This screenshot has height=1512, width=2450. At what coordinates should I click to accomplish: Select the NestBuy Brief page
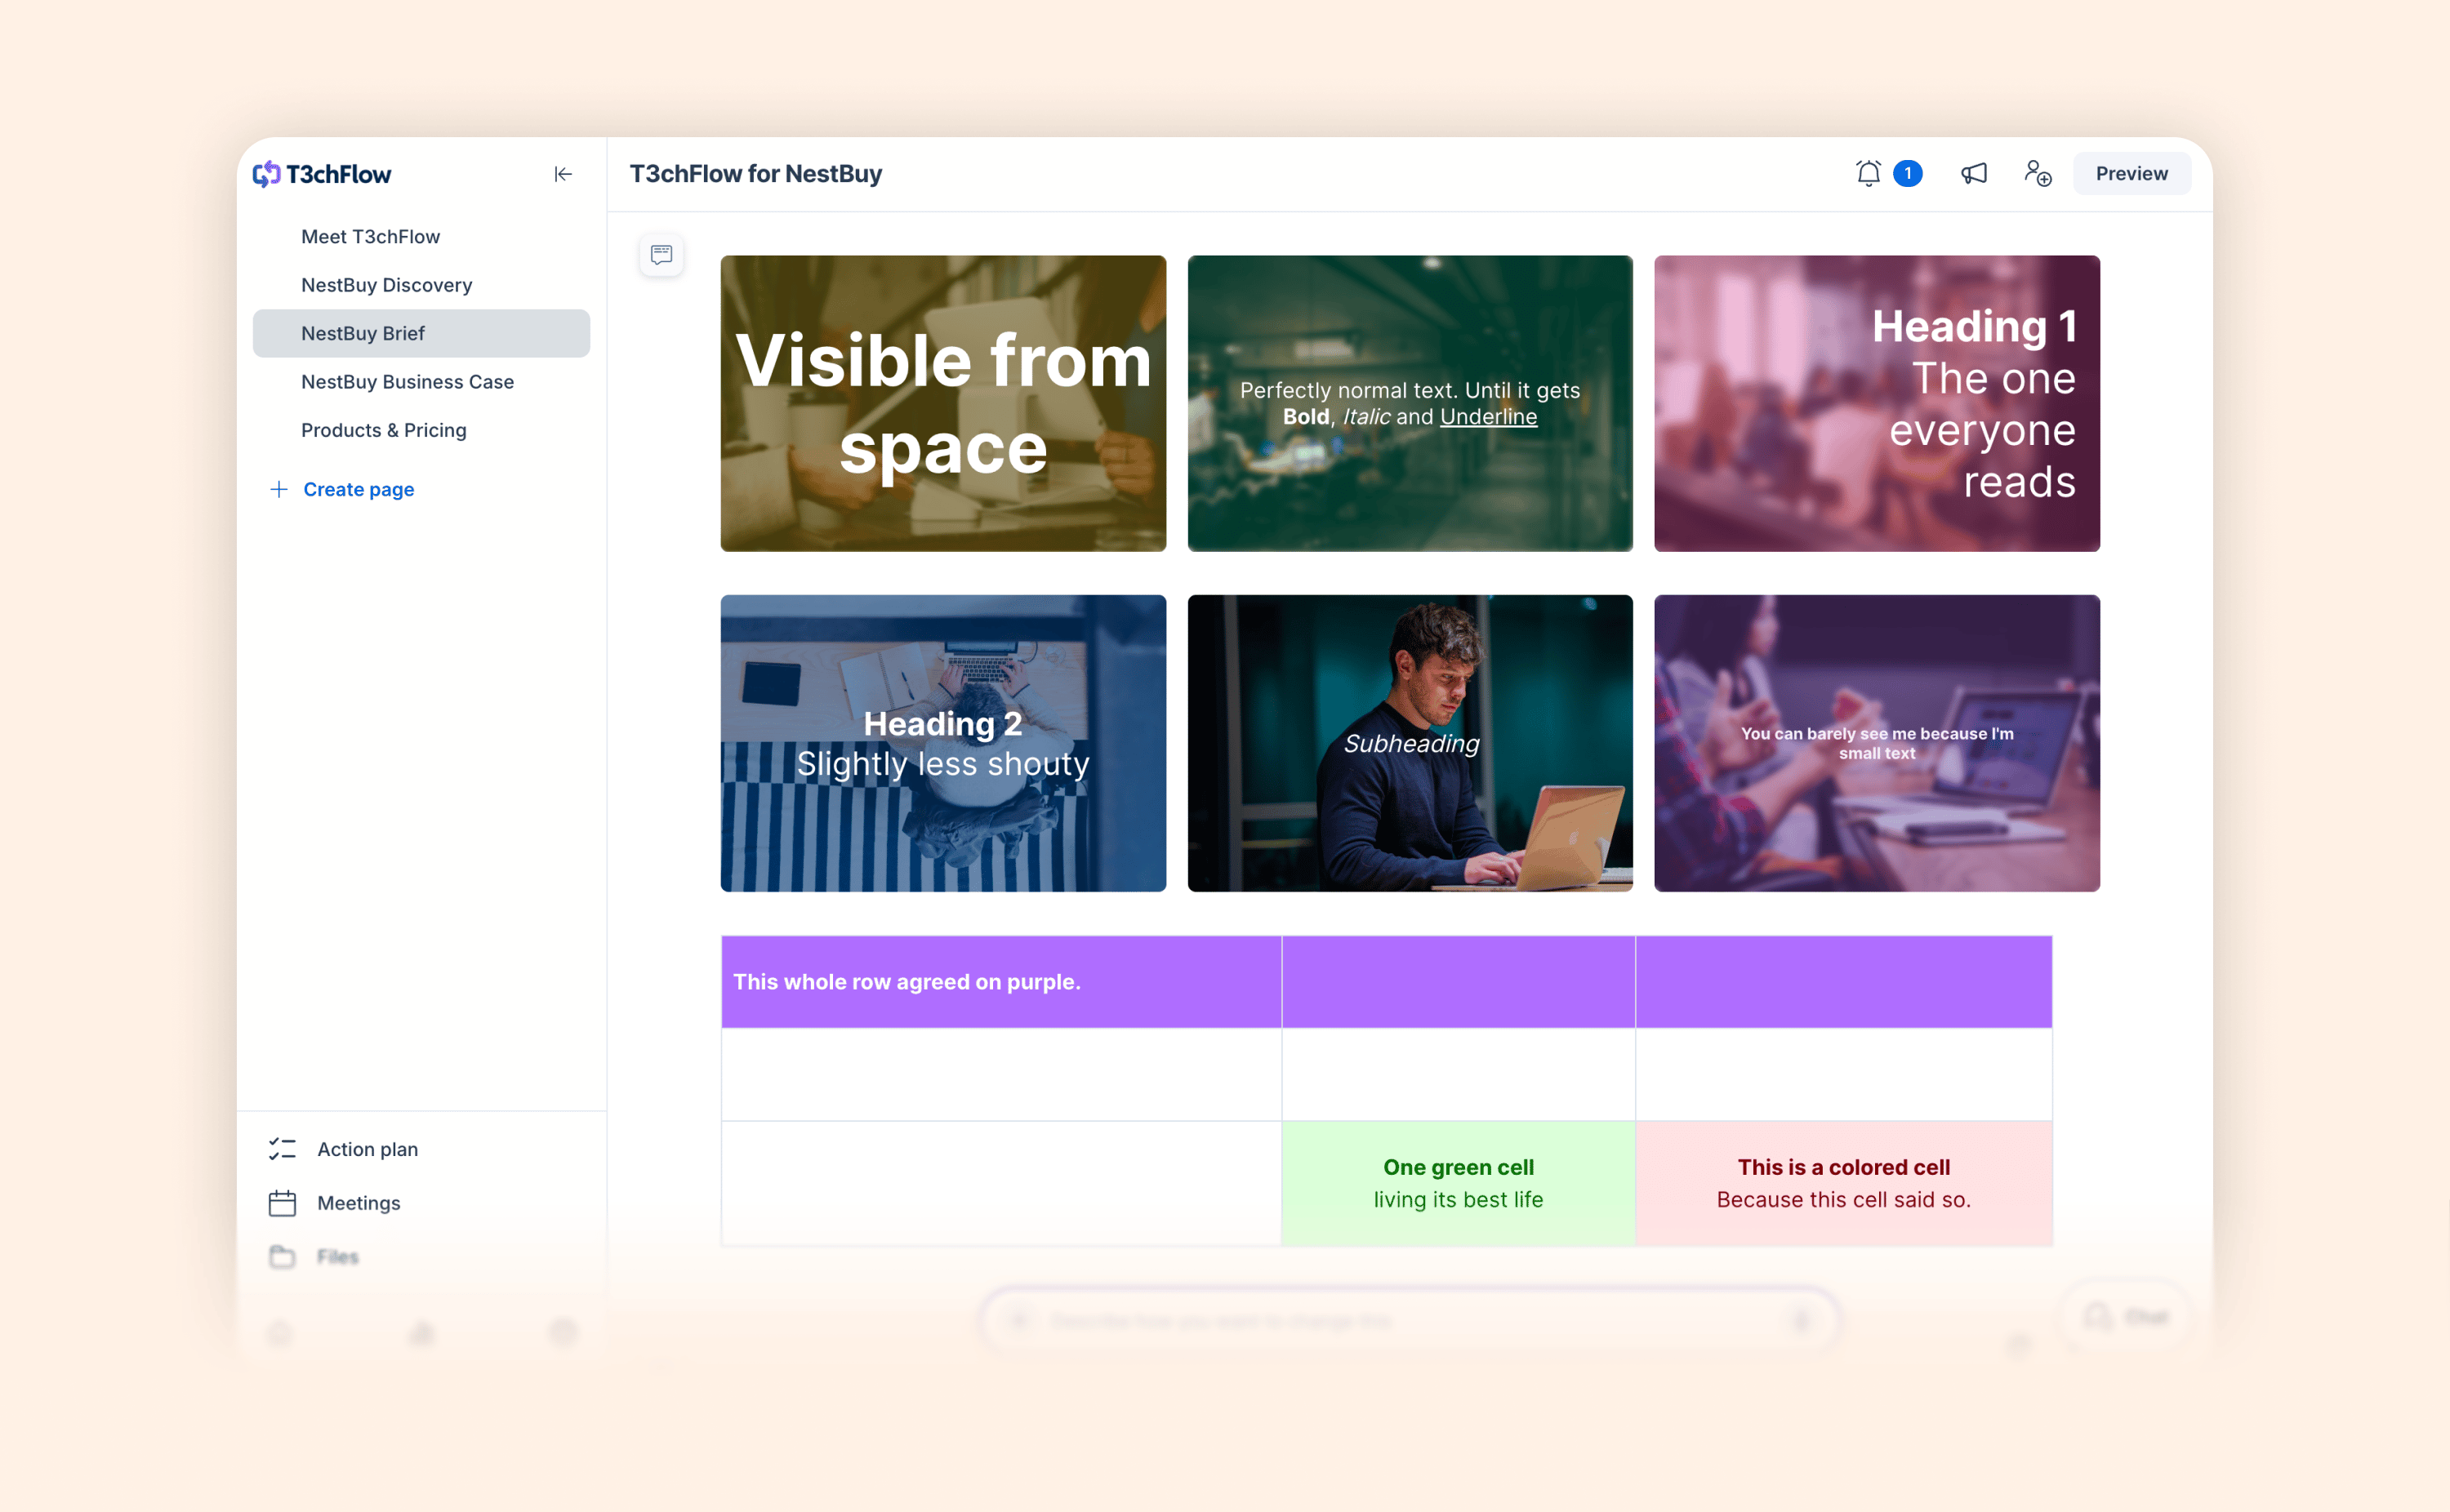[x=421, y=333]
